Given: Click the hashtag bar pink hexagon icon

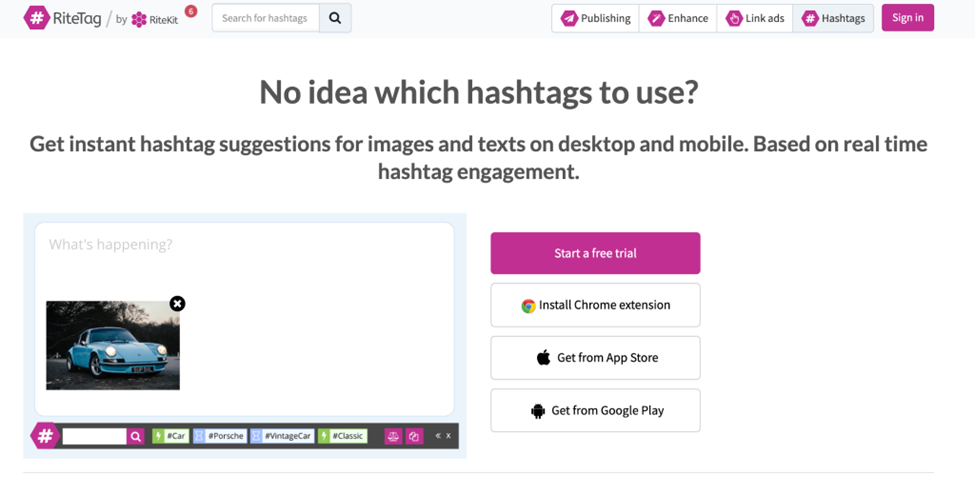Looking at the screenshot, I should [x=44, y=436].
